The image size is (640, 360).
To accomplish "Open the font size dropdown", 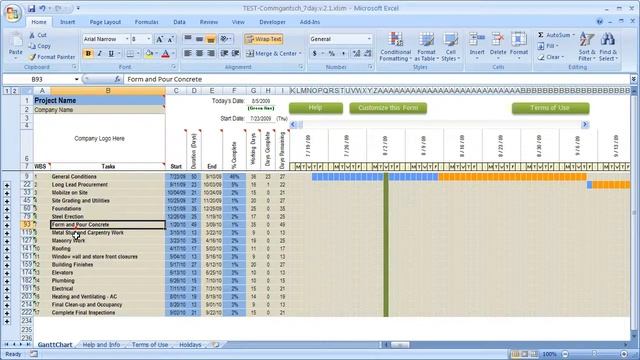I will (149, 39).
